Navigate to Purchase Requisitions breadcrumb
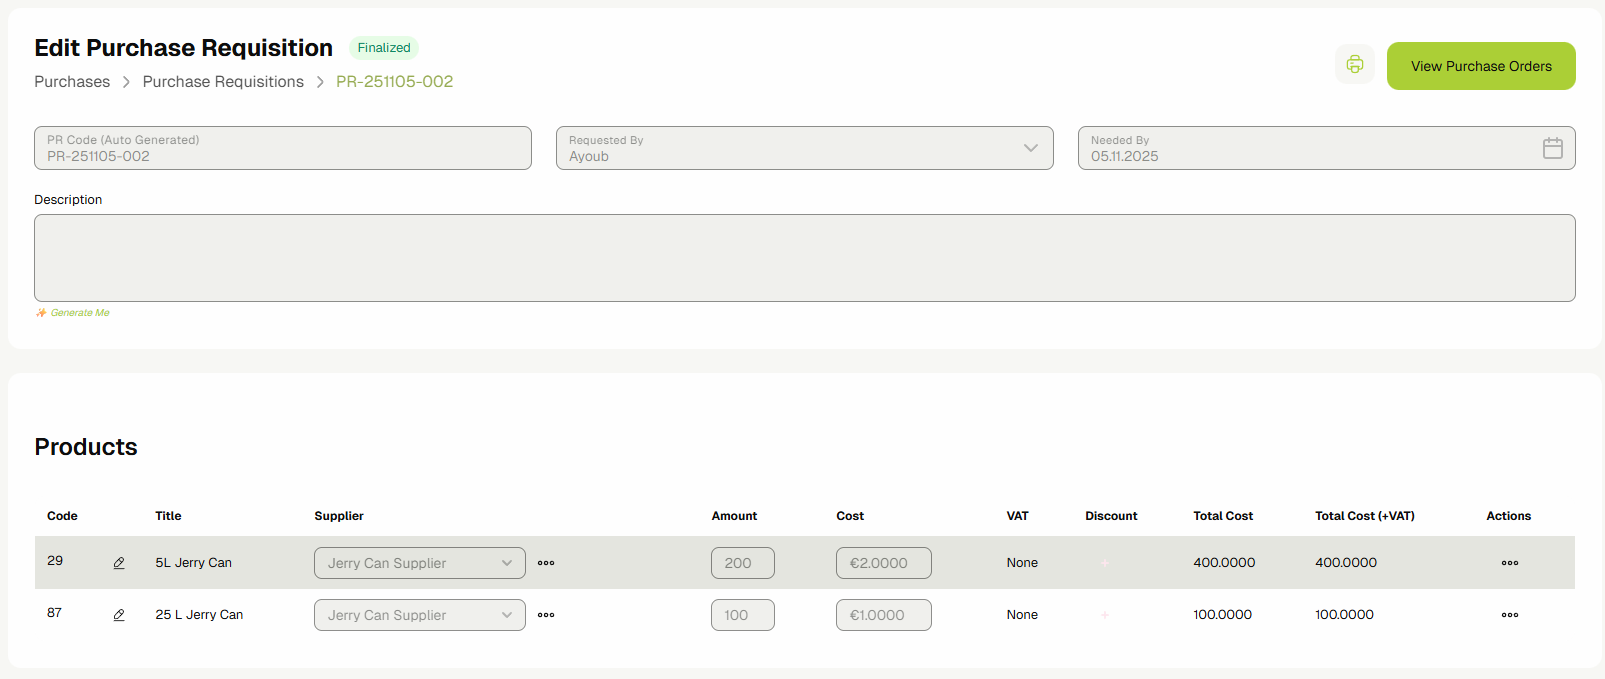The height and width of the screenshot is (679, 1605). click(x=223, y=82)
